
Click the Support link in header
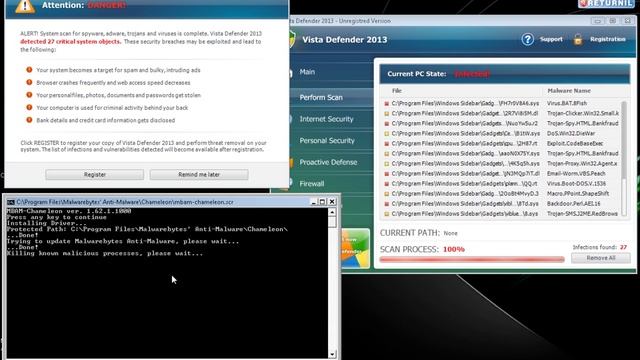(551, 39)
